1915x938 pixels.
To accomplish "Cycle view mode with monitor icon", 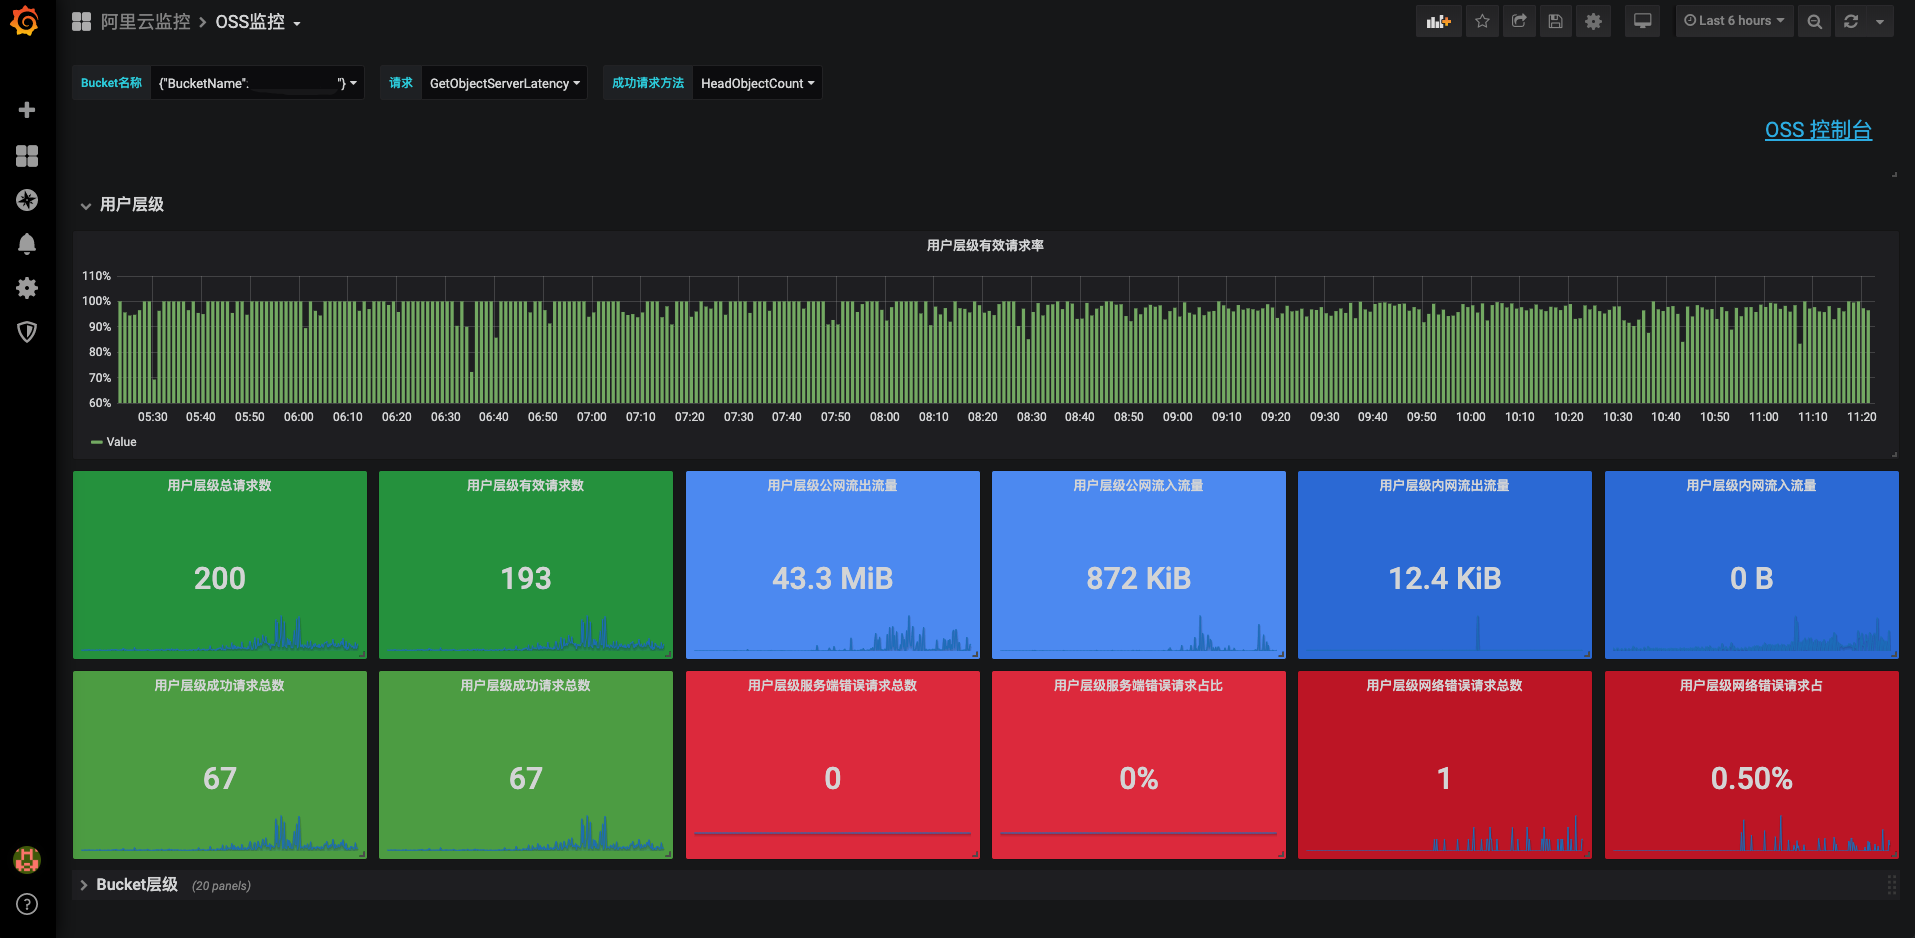I will 1642,21.
